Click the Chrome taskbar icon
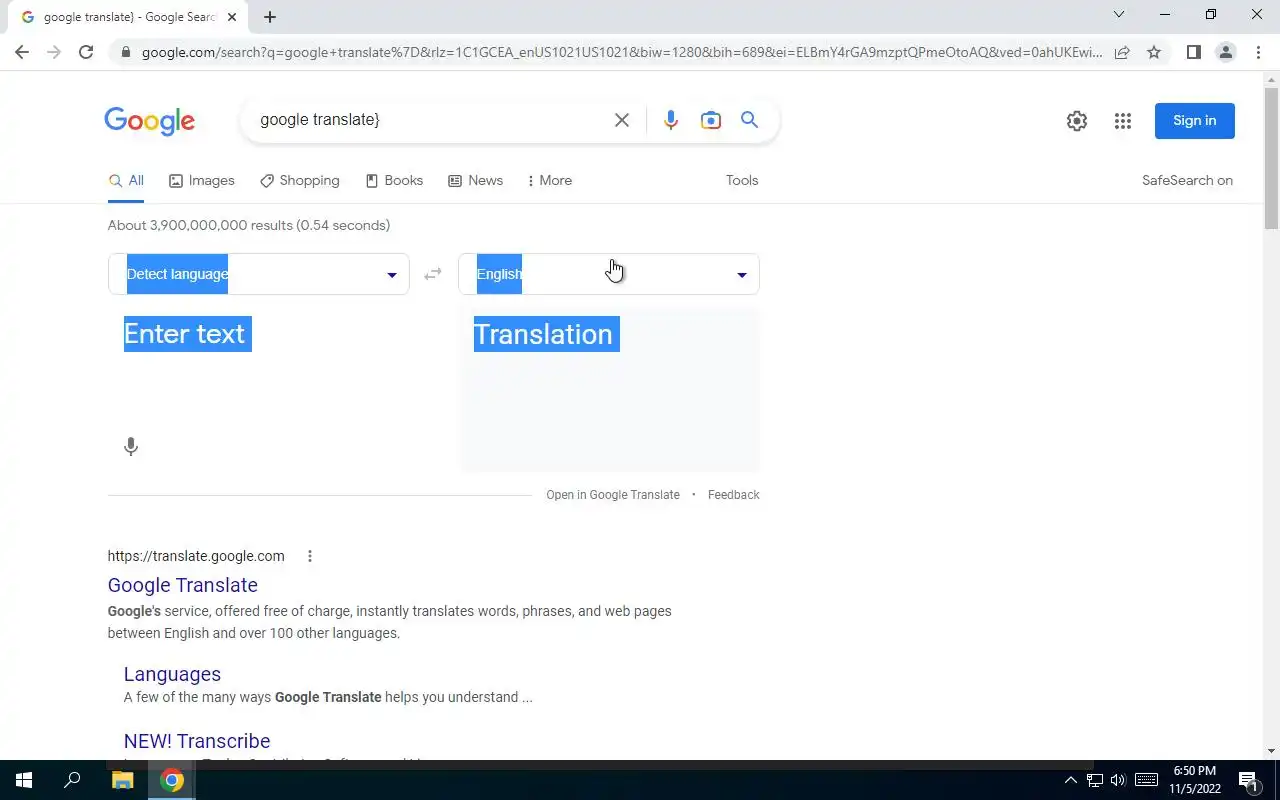 click(x=172, y=780)
